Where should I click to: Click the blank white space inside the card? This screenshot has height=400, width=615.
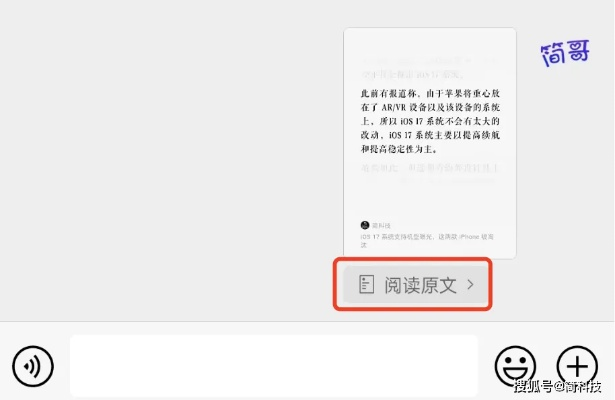tap(430, 200)
